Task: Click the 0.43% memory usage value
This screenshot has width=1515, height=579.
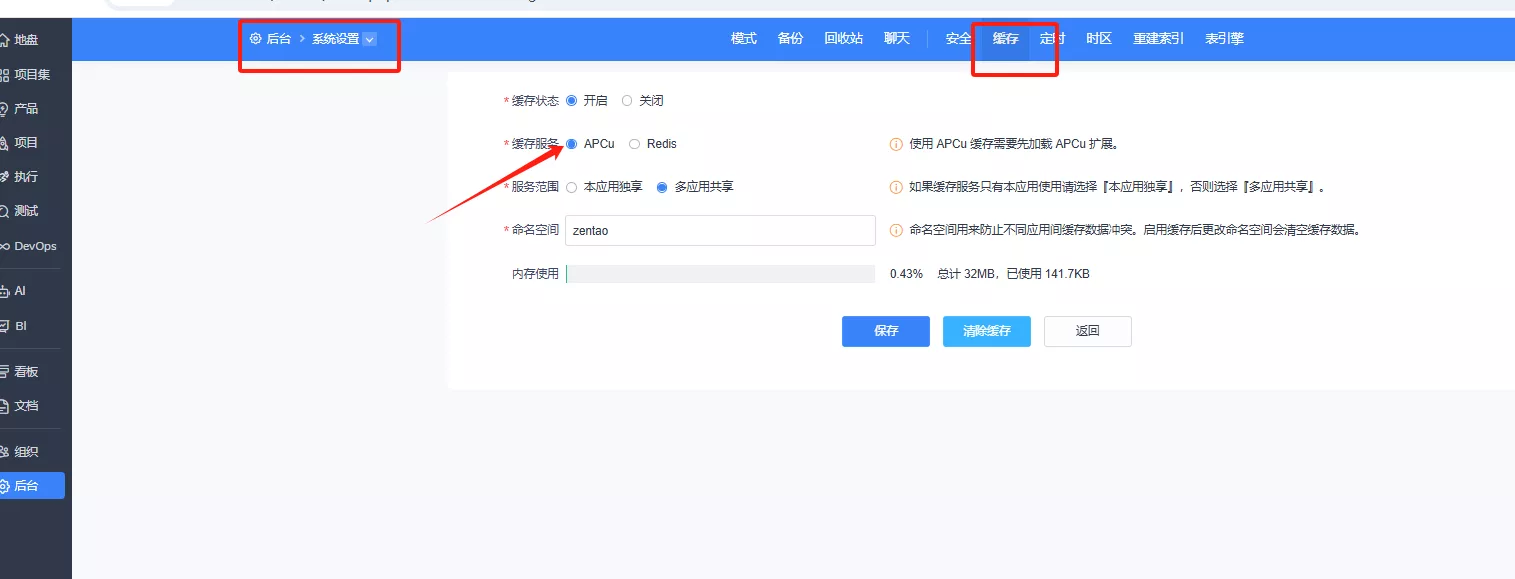Action: click(x=906, y=274)
